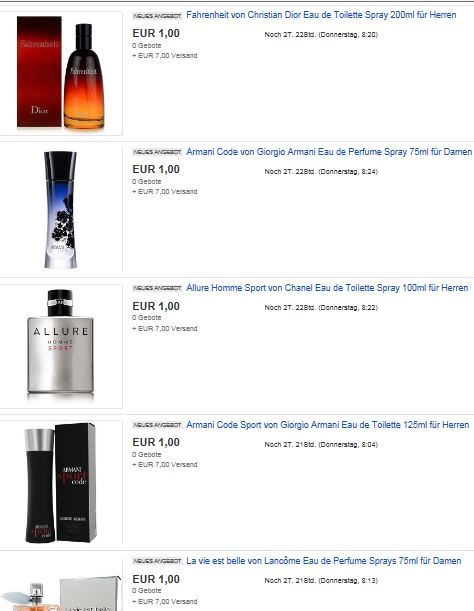The image size is (474, 611).
Task: Open the Allure Homme Sport von Chanel link
Action: [x=327, y=288]
